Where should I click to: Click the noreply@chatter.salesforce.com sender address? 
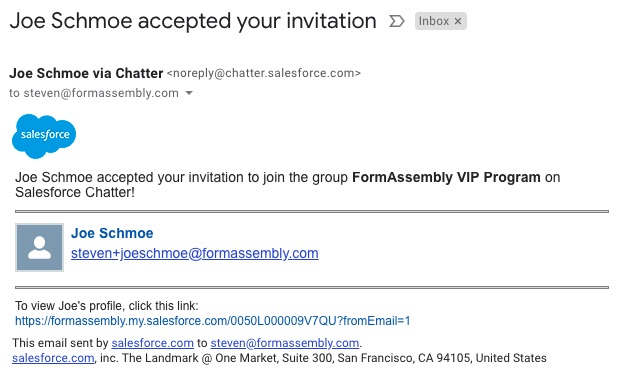[264, 73]
